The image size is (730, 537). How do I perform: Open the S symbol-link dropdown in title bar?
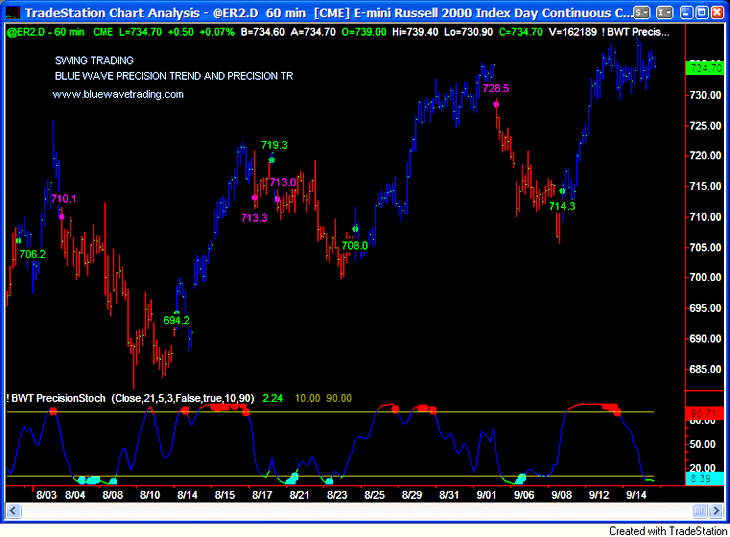642,13
